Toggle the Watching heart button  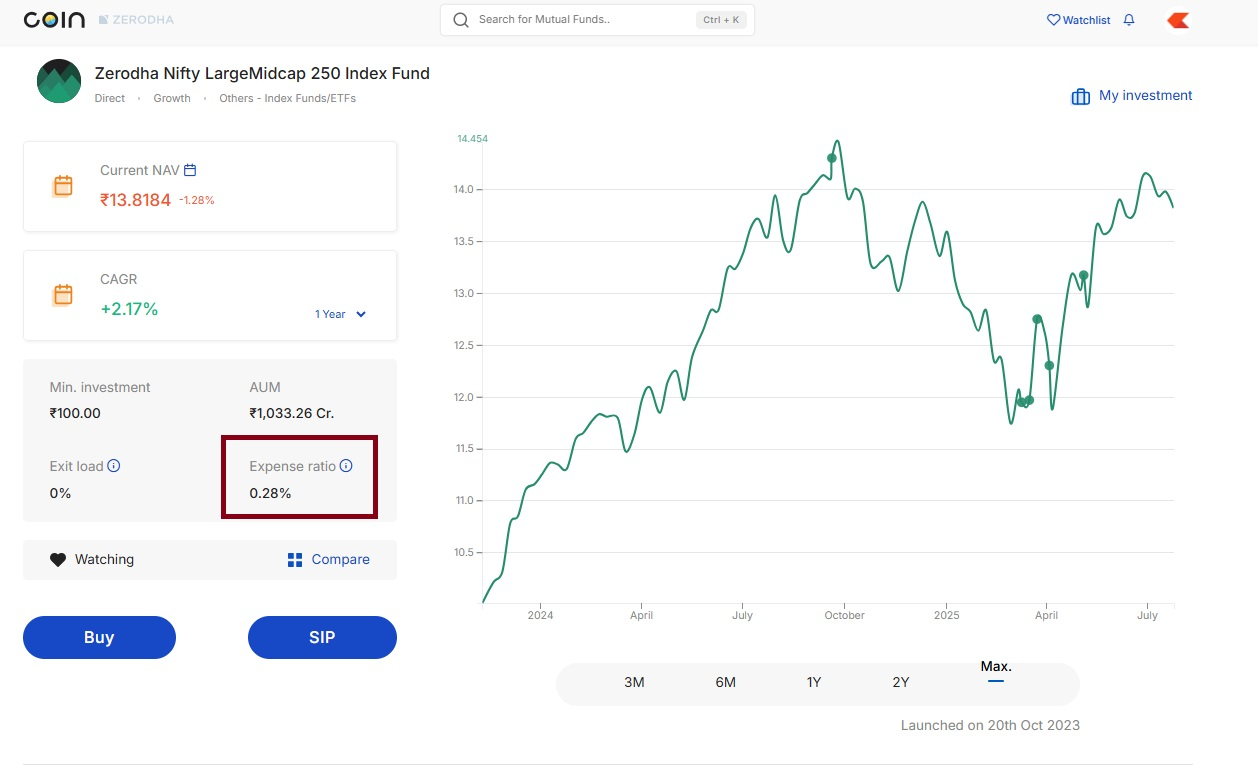click(58, 560)
